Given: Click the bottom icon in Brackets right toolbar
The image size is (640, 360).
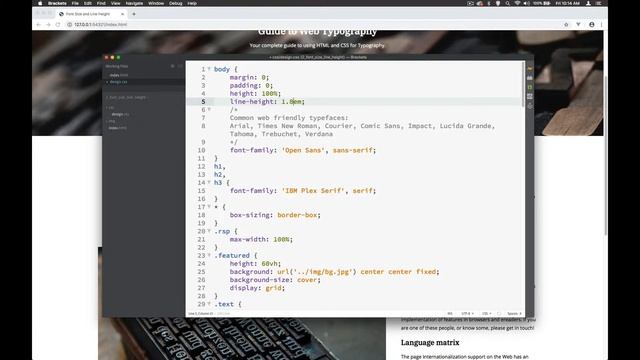Looking at the screenshot, I should pyautogui.click(x=529, y=106).
